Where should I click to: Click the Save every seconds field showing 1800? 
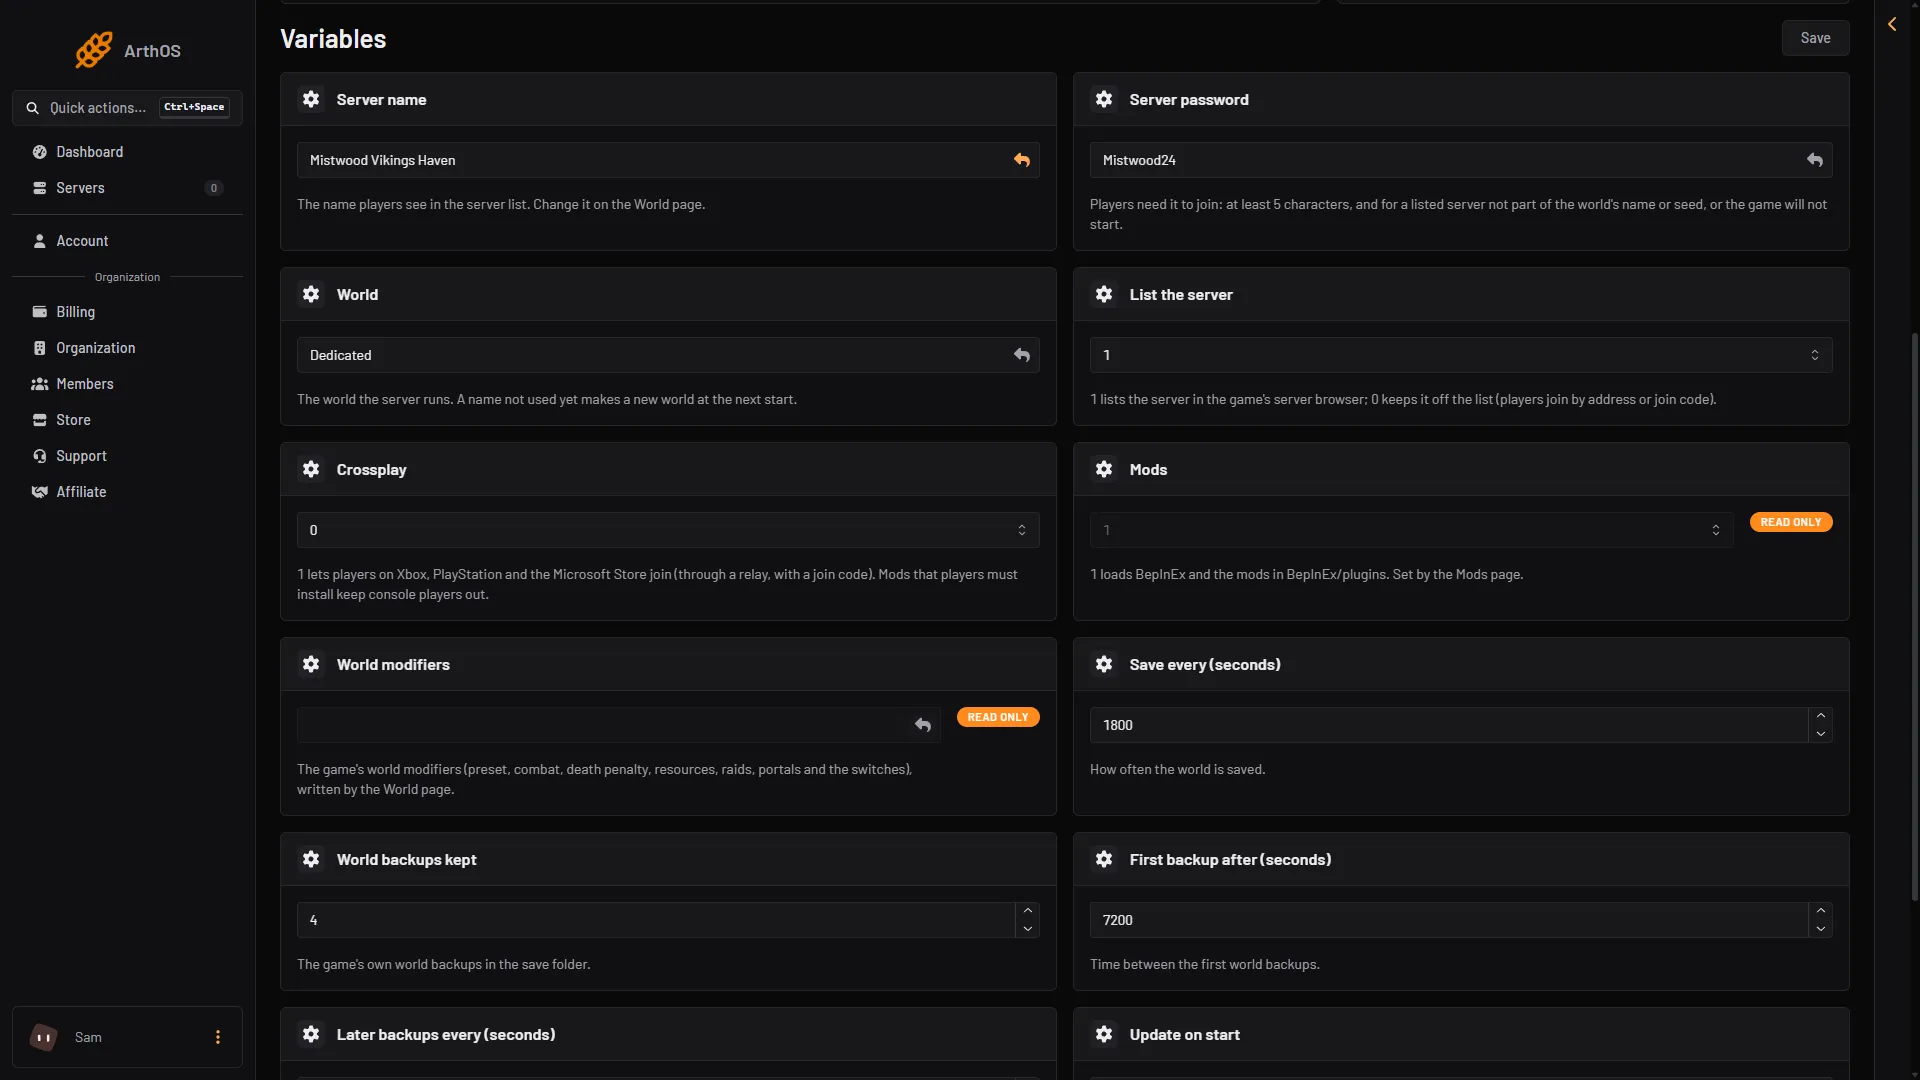point(1449,725)
